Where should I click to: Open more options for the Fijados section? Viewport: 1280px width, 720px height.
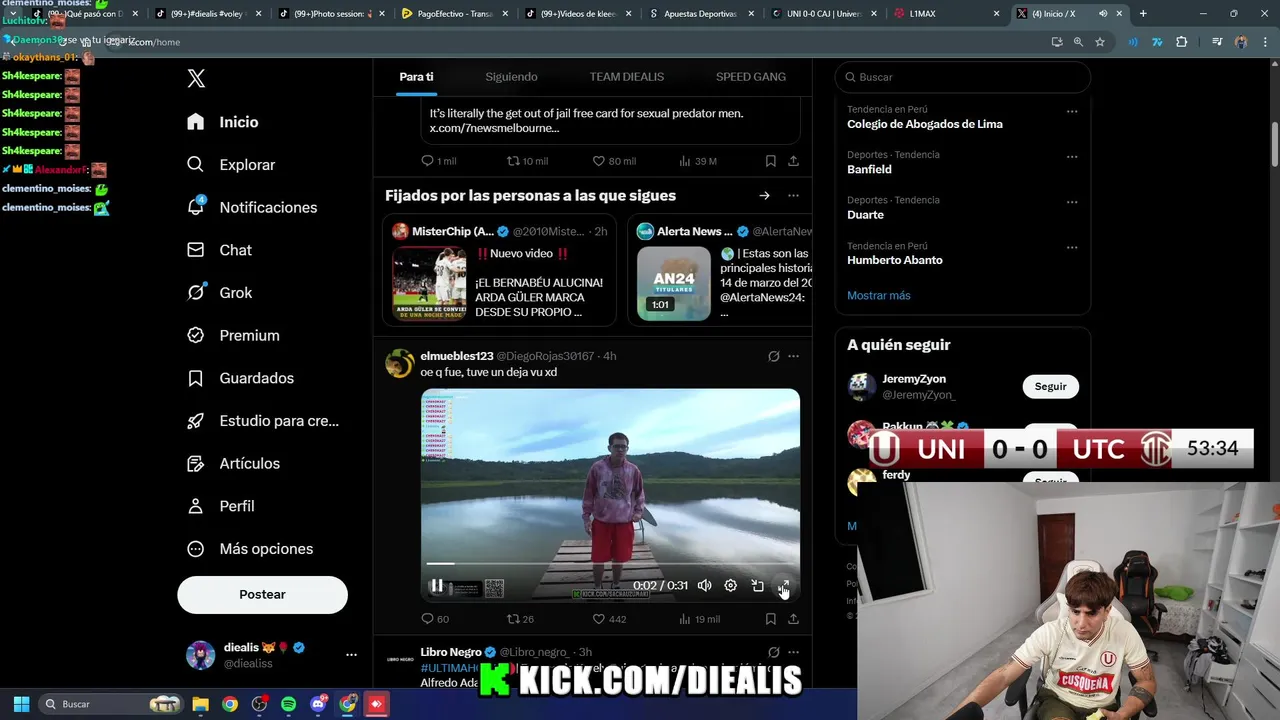[793, 196]
